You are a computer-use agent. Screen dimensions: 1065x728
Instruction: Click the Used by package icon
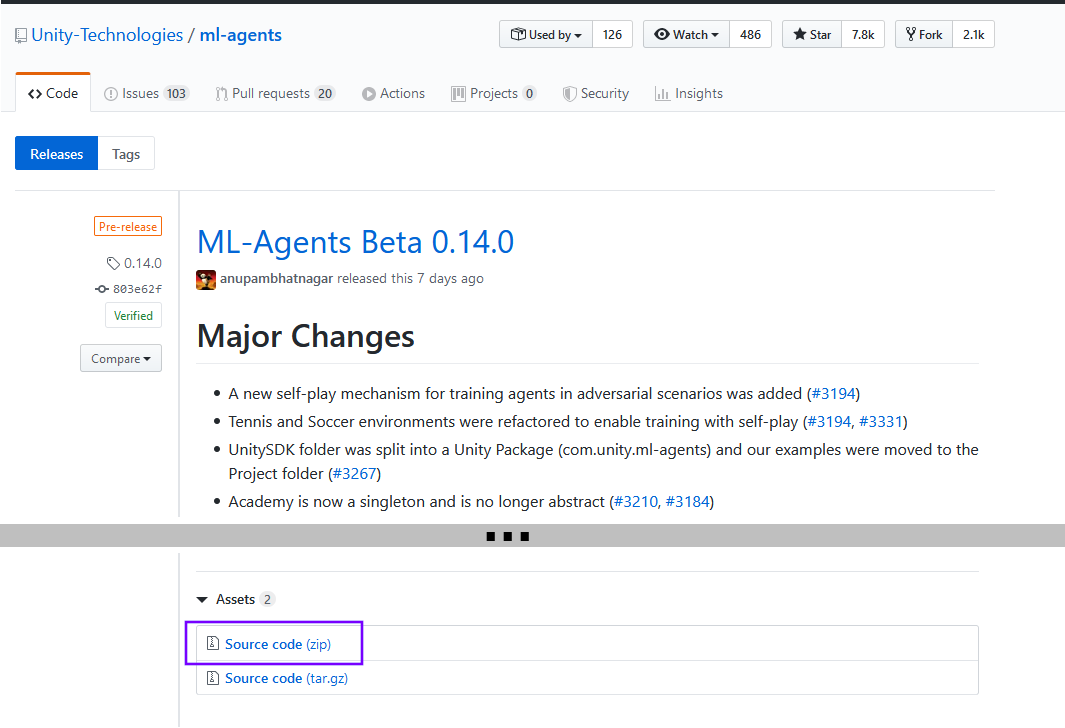(x=518, y=34)
